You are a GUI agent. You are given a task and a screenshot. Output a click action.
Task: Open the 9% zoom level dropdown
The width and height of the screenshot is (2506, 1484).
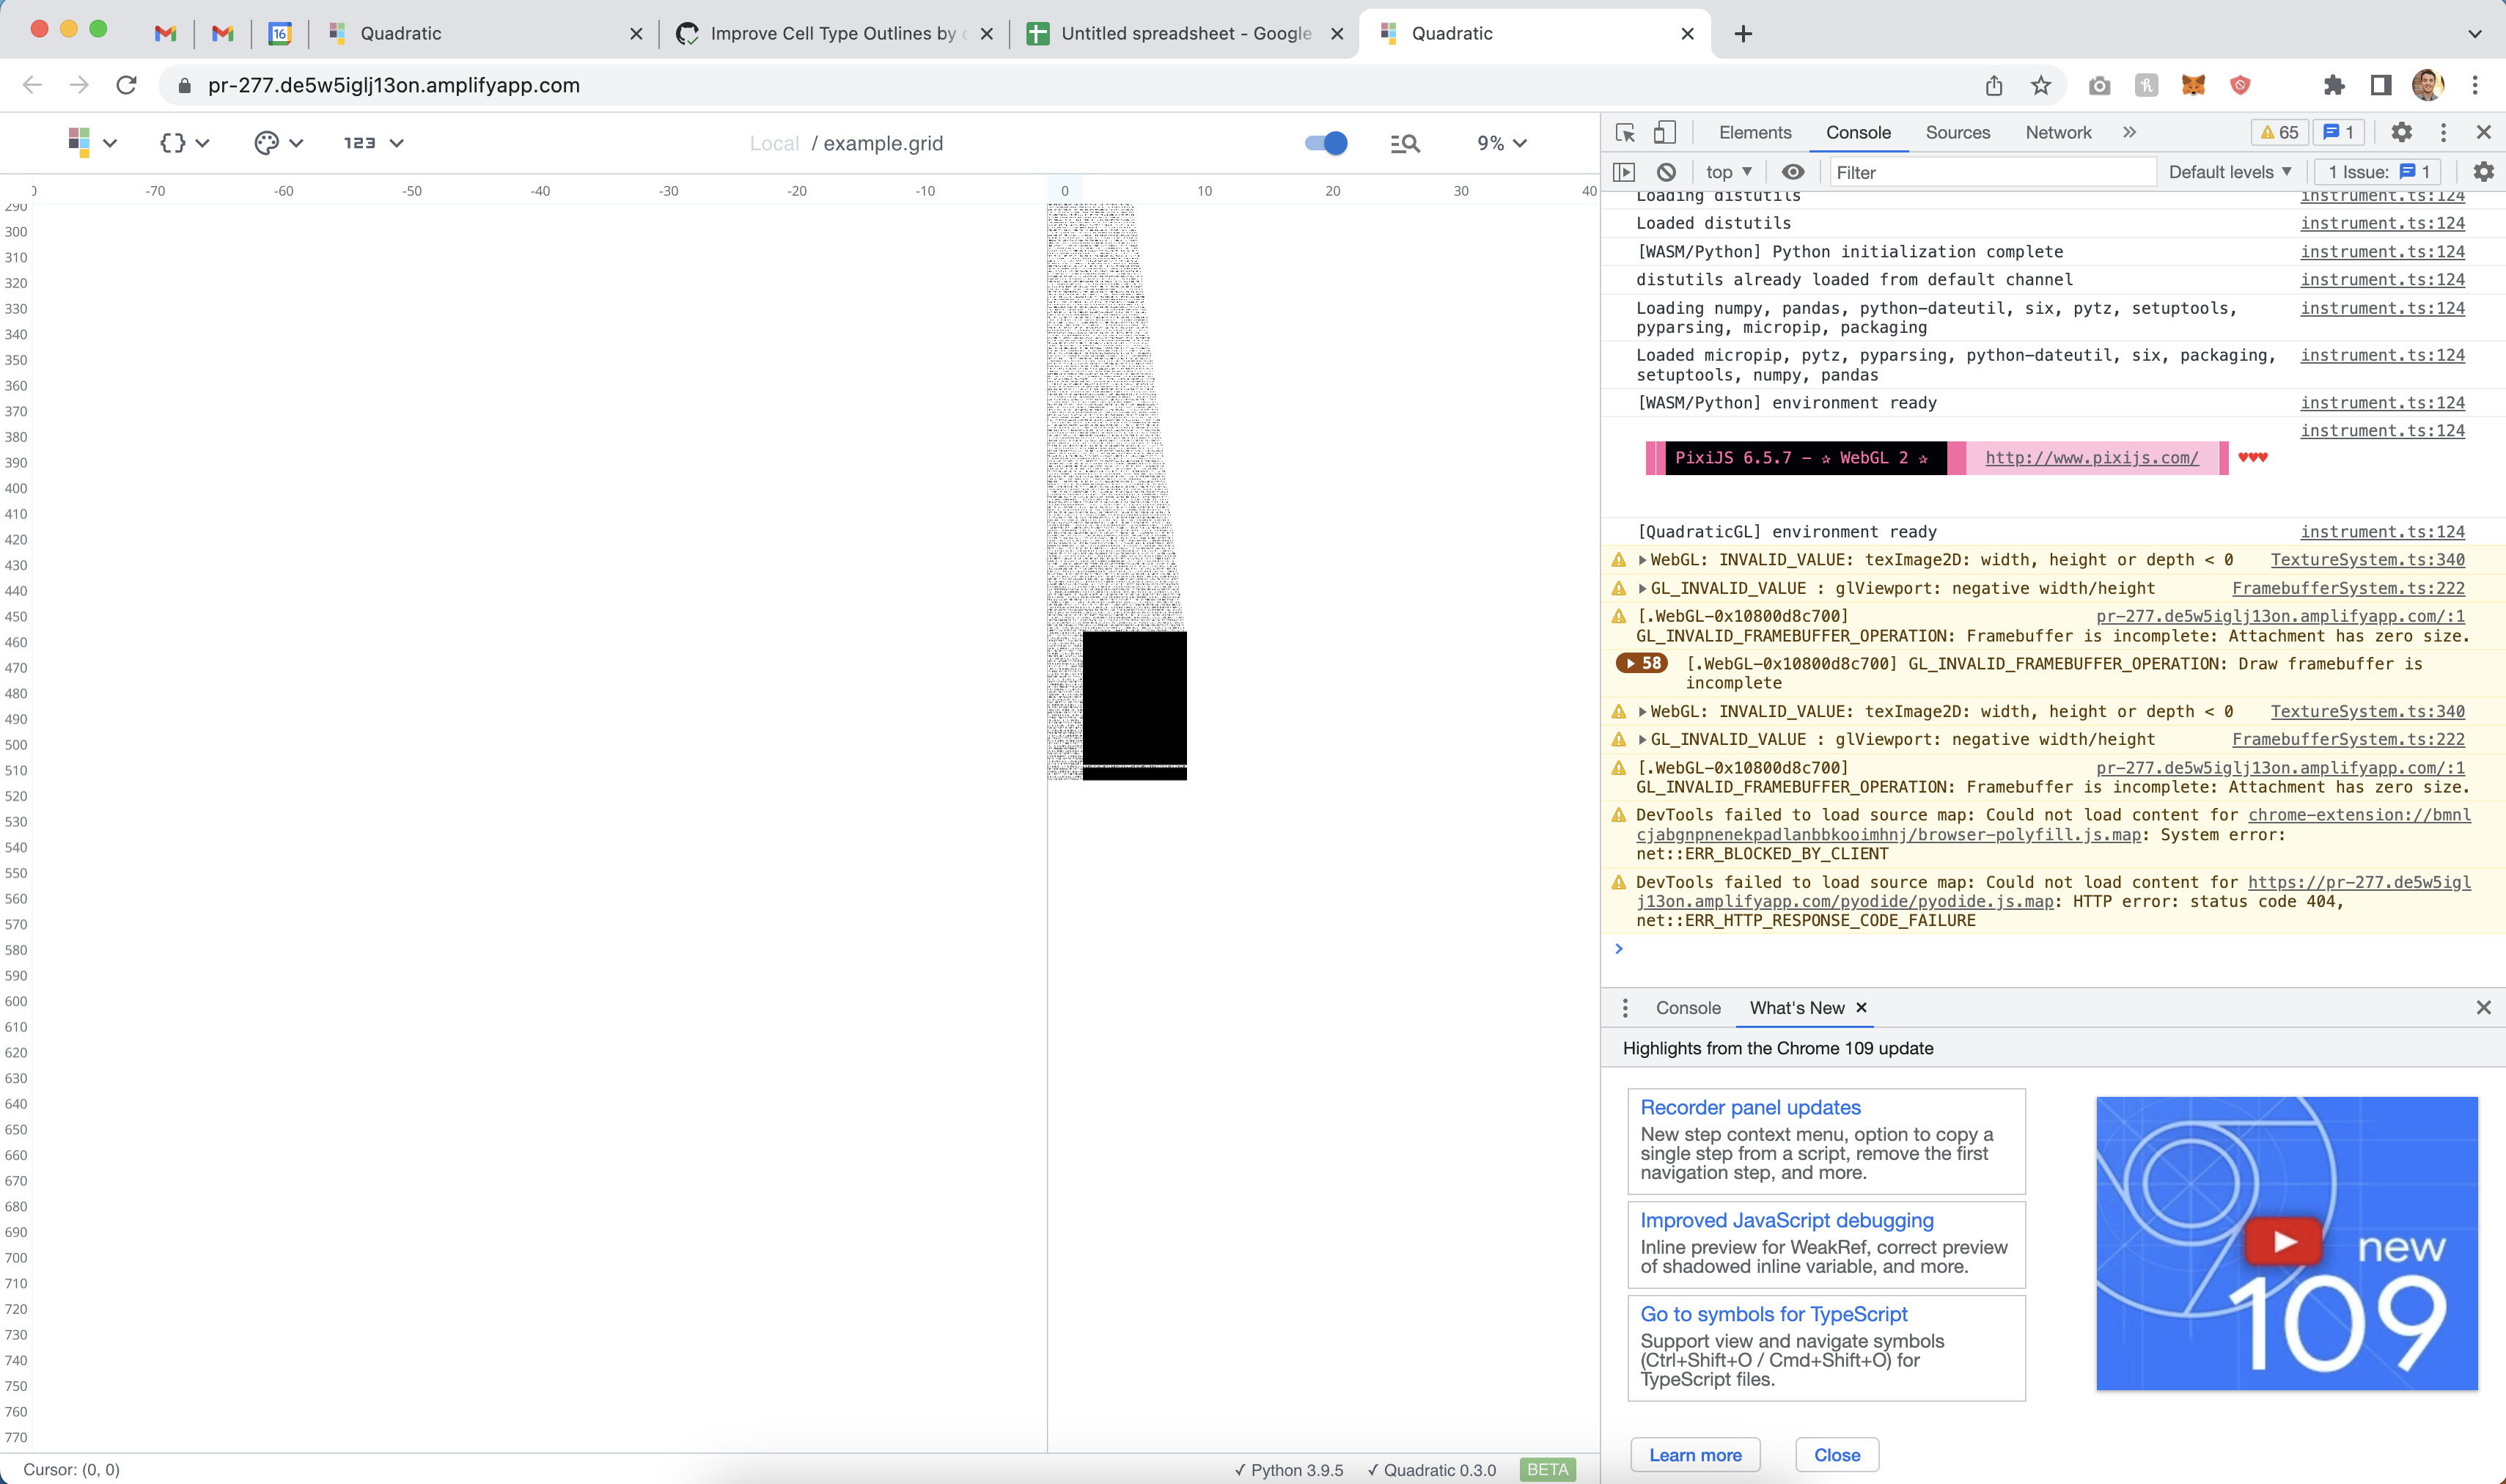(1500, 143)
